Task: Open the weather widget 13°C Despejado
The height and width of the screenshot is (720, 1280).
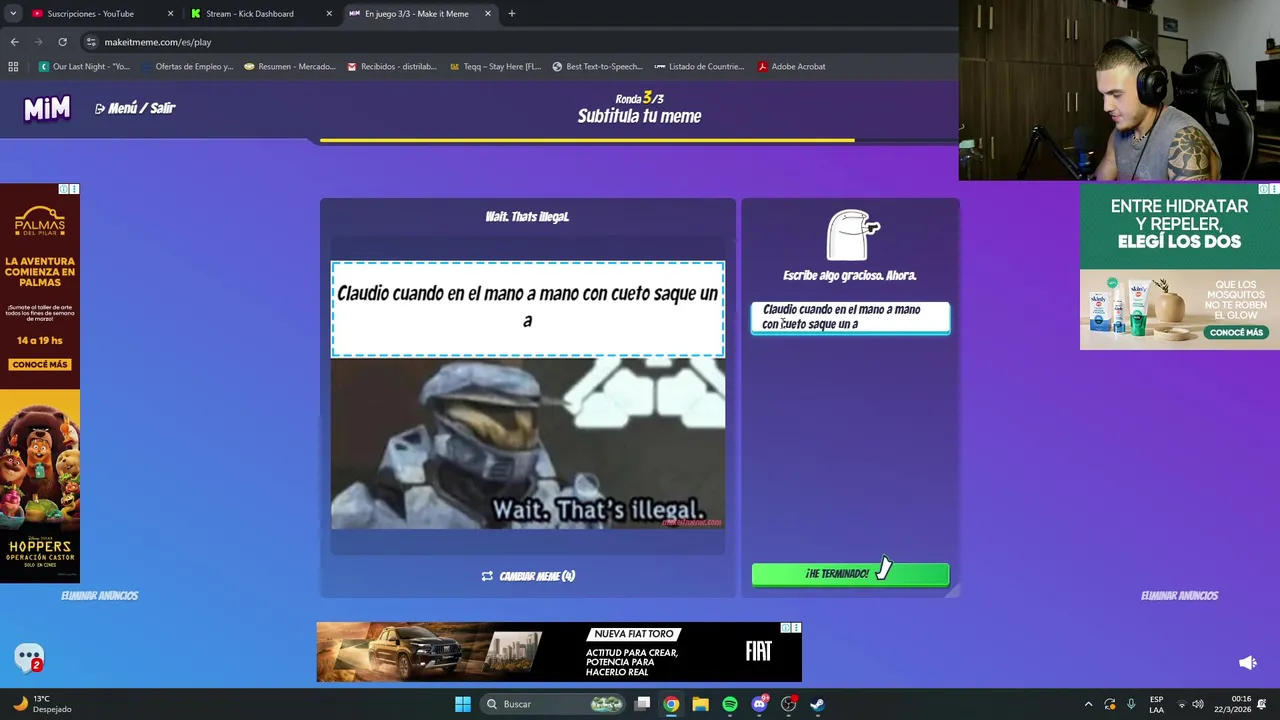Action: click(x=42, y=704)
